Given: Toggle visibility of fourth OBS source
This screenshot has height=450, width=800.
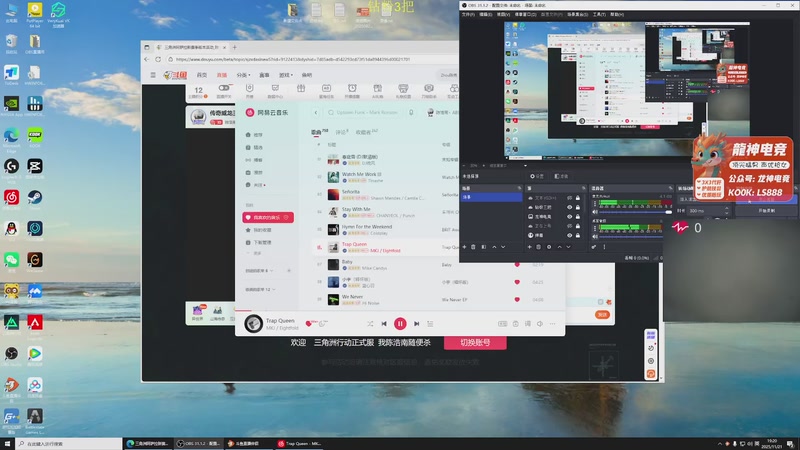Looking at the screenshot, I should tap(569, 226).
